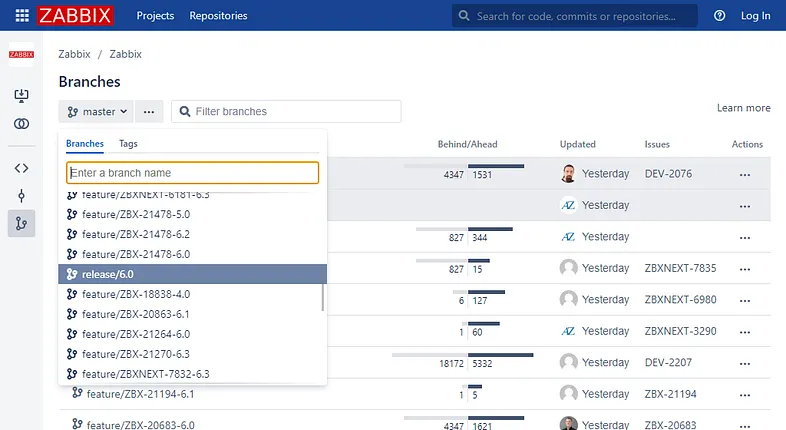786x430 pixels.
Task: Focus the code search field in header
Action: [574, 16]
